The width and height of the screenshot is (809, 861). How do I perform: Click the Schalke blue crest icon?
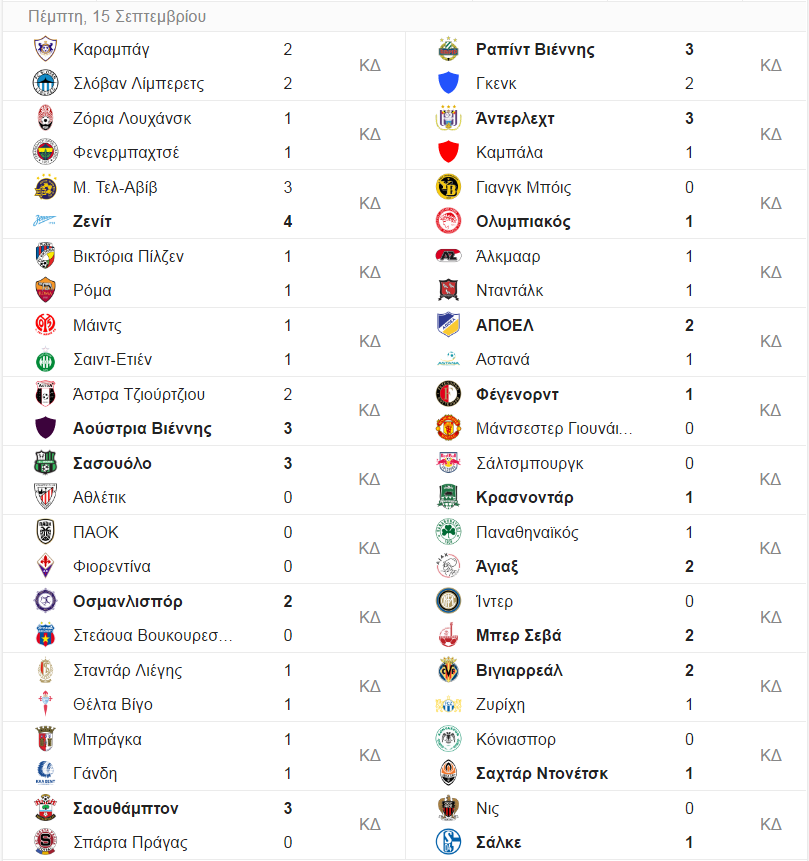[448, 842]
